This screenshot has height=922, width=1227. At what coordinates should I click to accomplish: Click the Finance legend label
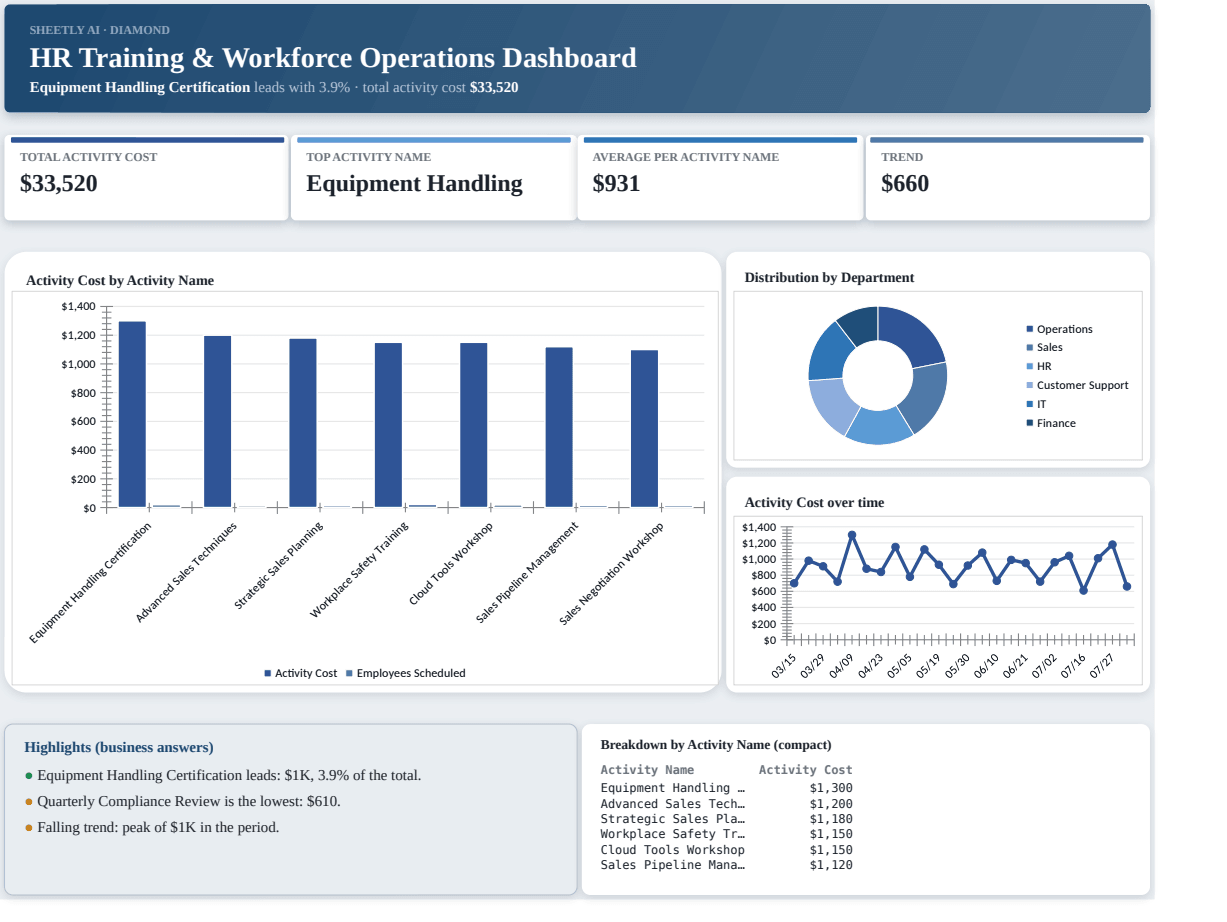[x=1057, y=423]
